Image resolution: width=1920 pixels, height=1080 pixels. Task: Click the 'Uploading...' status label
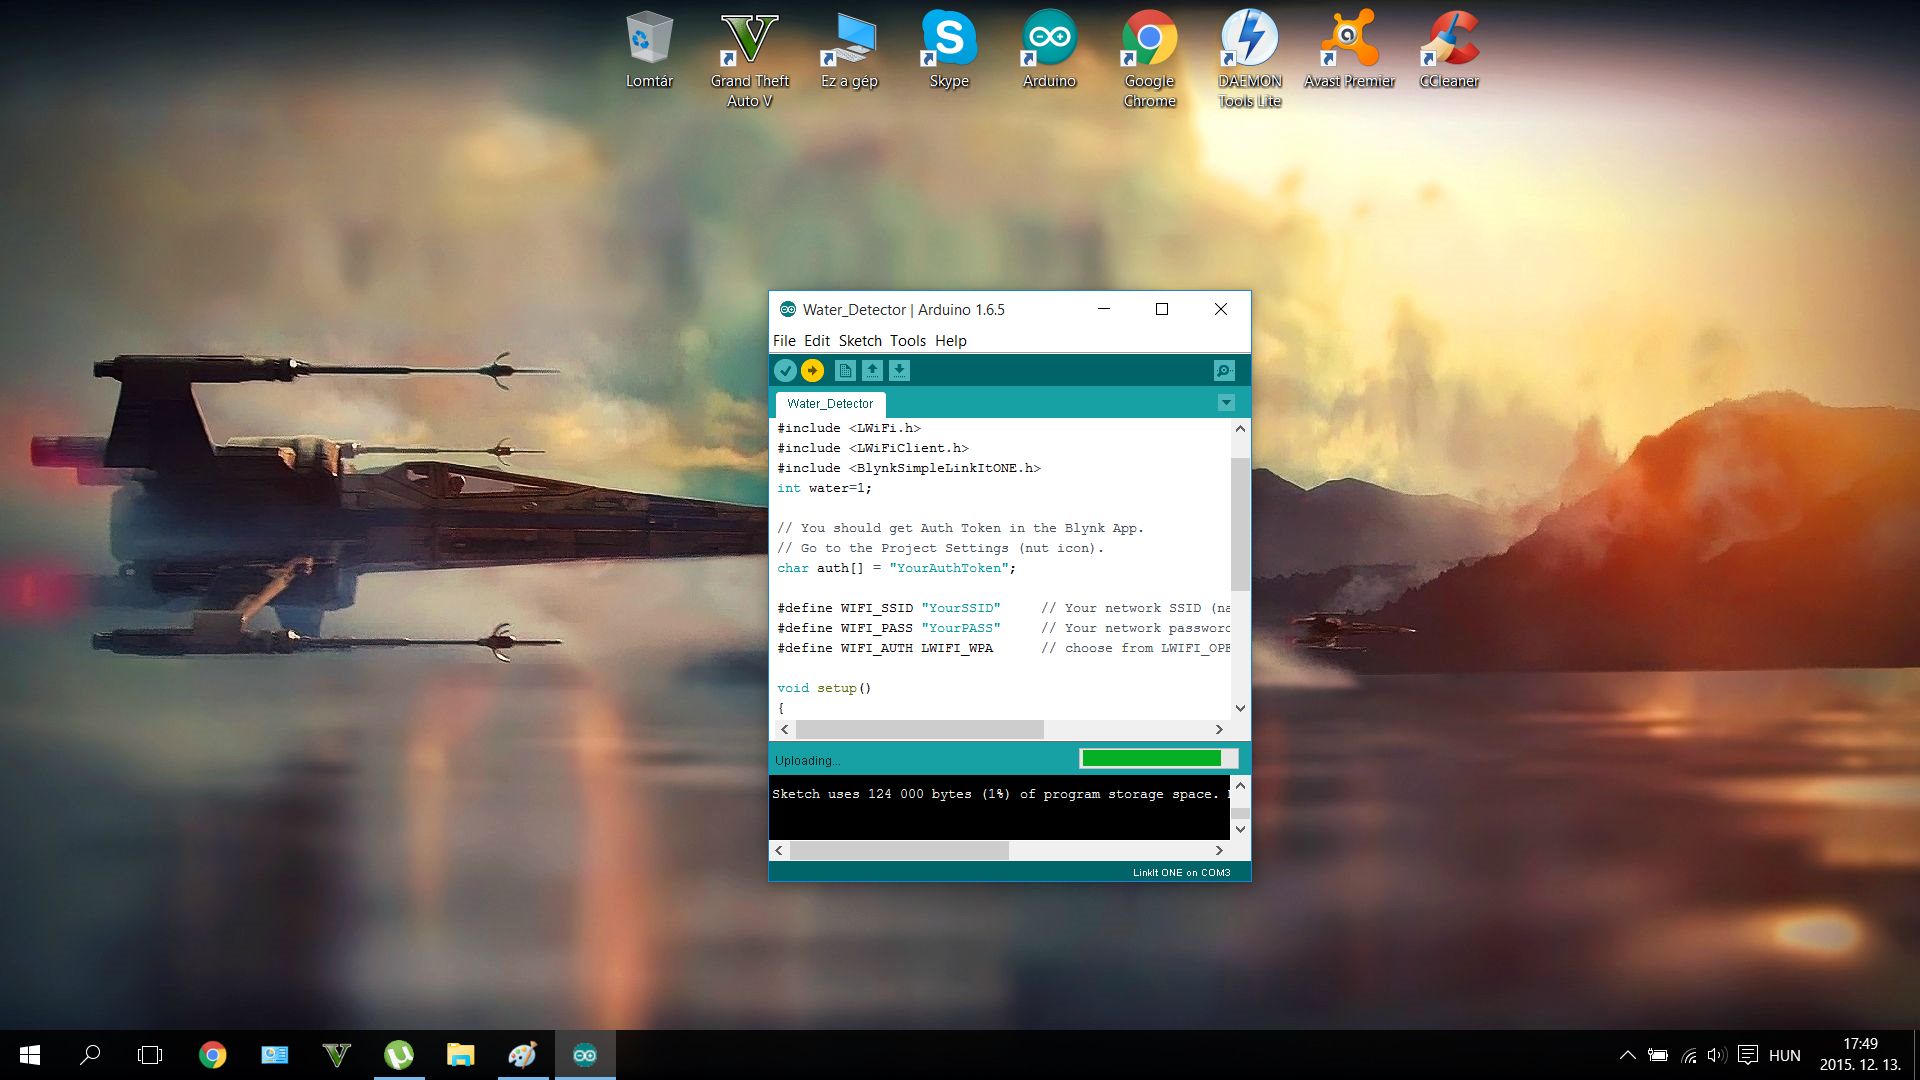(807, 761)
